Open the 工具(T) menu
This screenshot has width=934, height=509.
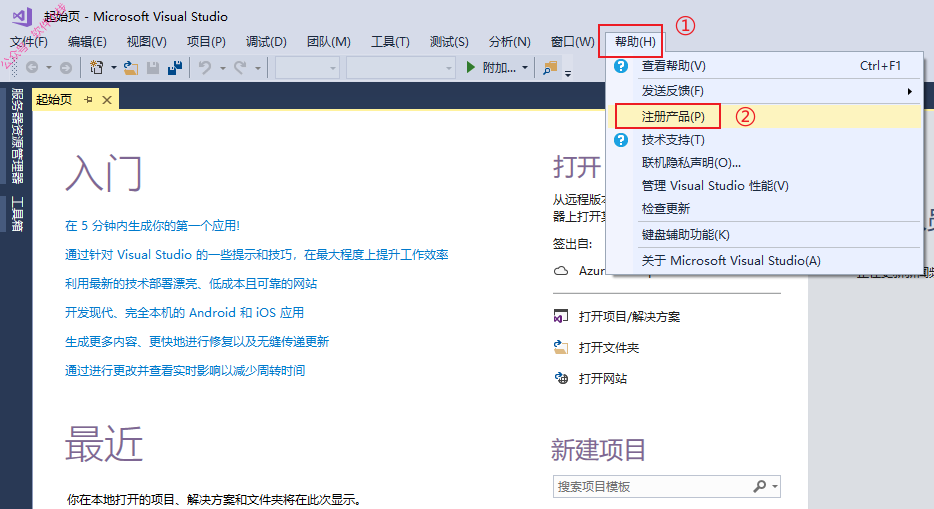coord(390,42)
